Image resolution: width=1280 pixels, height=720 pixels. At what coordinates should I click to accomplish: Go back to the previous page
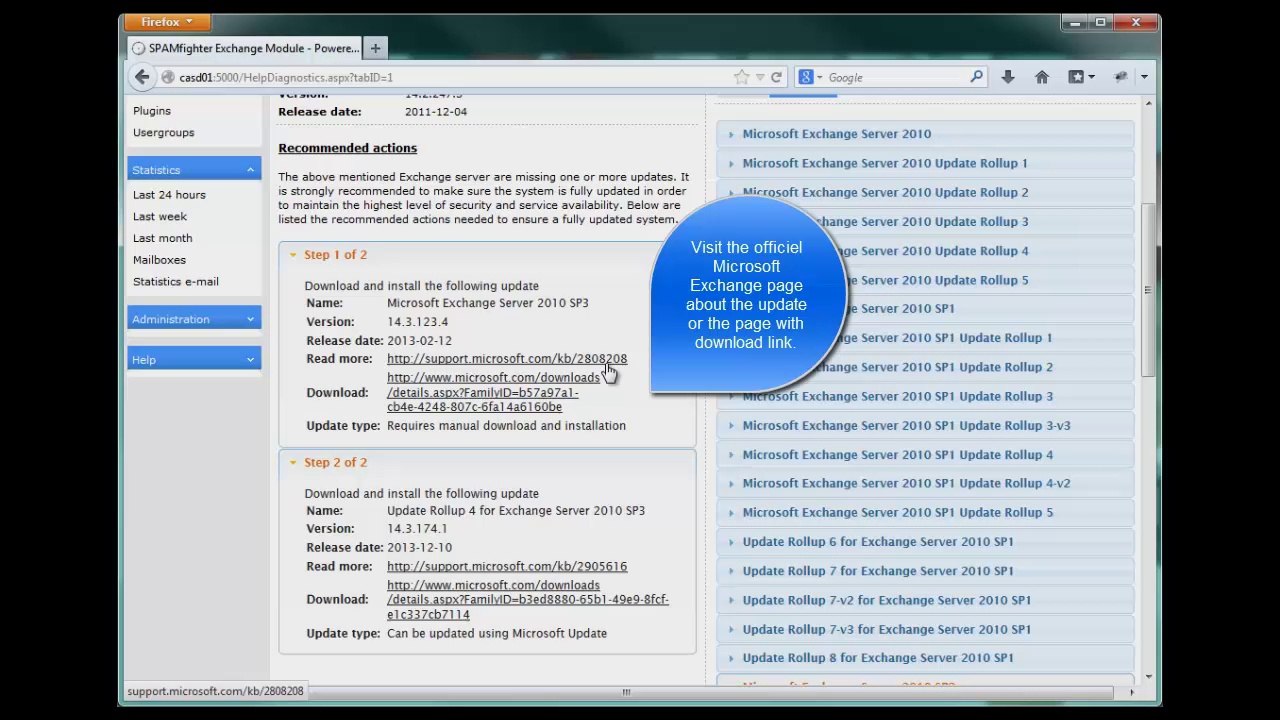pyautogui.click(x=142, y=77)
